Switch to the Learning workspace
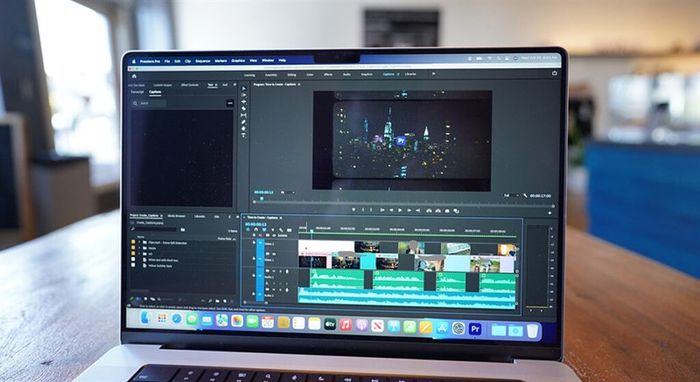The width and height of the screenshot is (700, 382). [x=249, y=75]
